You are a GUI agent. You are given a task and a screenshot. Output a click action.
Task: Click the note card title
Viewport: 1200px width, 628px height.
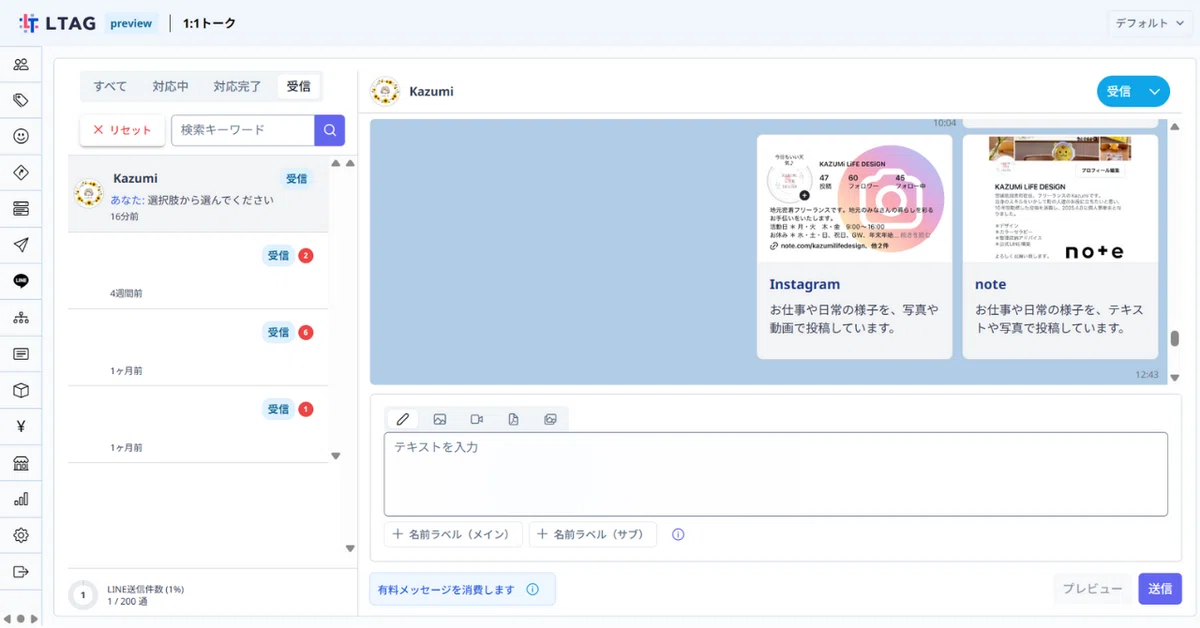[991, 284]
